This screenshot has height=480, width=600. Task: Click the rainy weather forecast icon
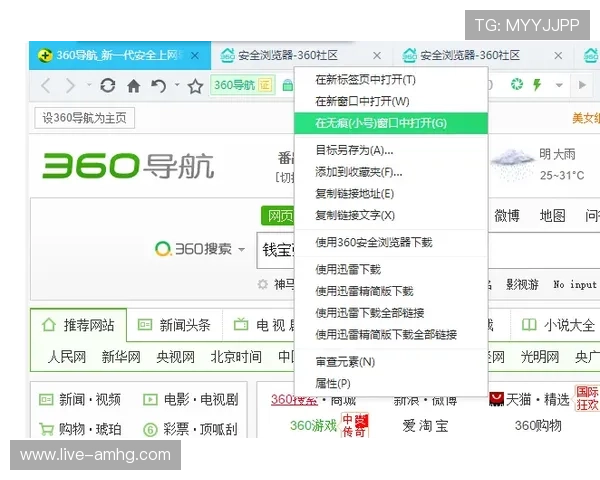[x=513, y=164]
